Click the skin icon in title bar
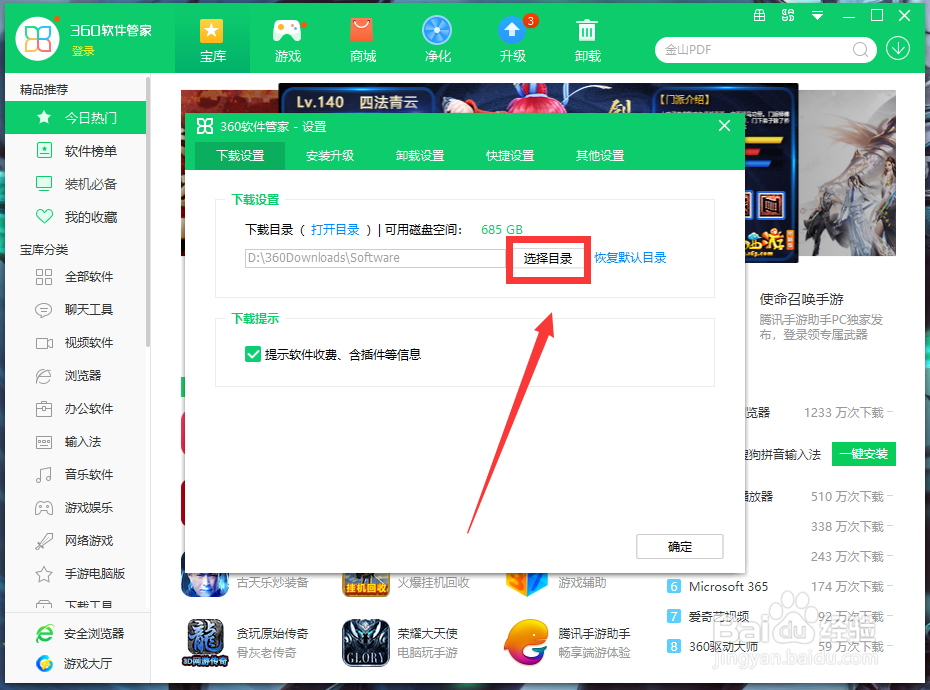The height and width of the screenshot is (690, 930). pos(788,15)
